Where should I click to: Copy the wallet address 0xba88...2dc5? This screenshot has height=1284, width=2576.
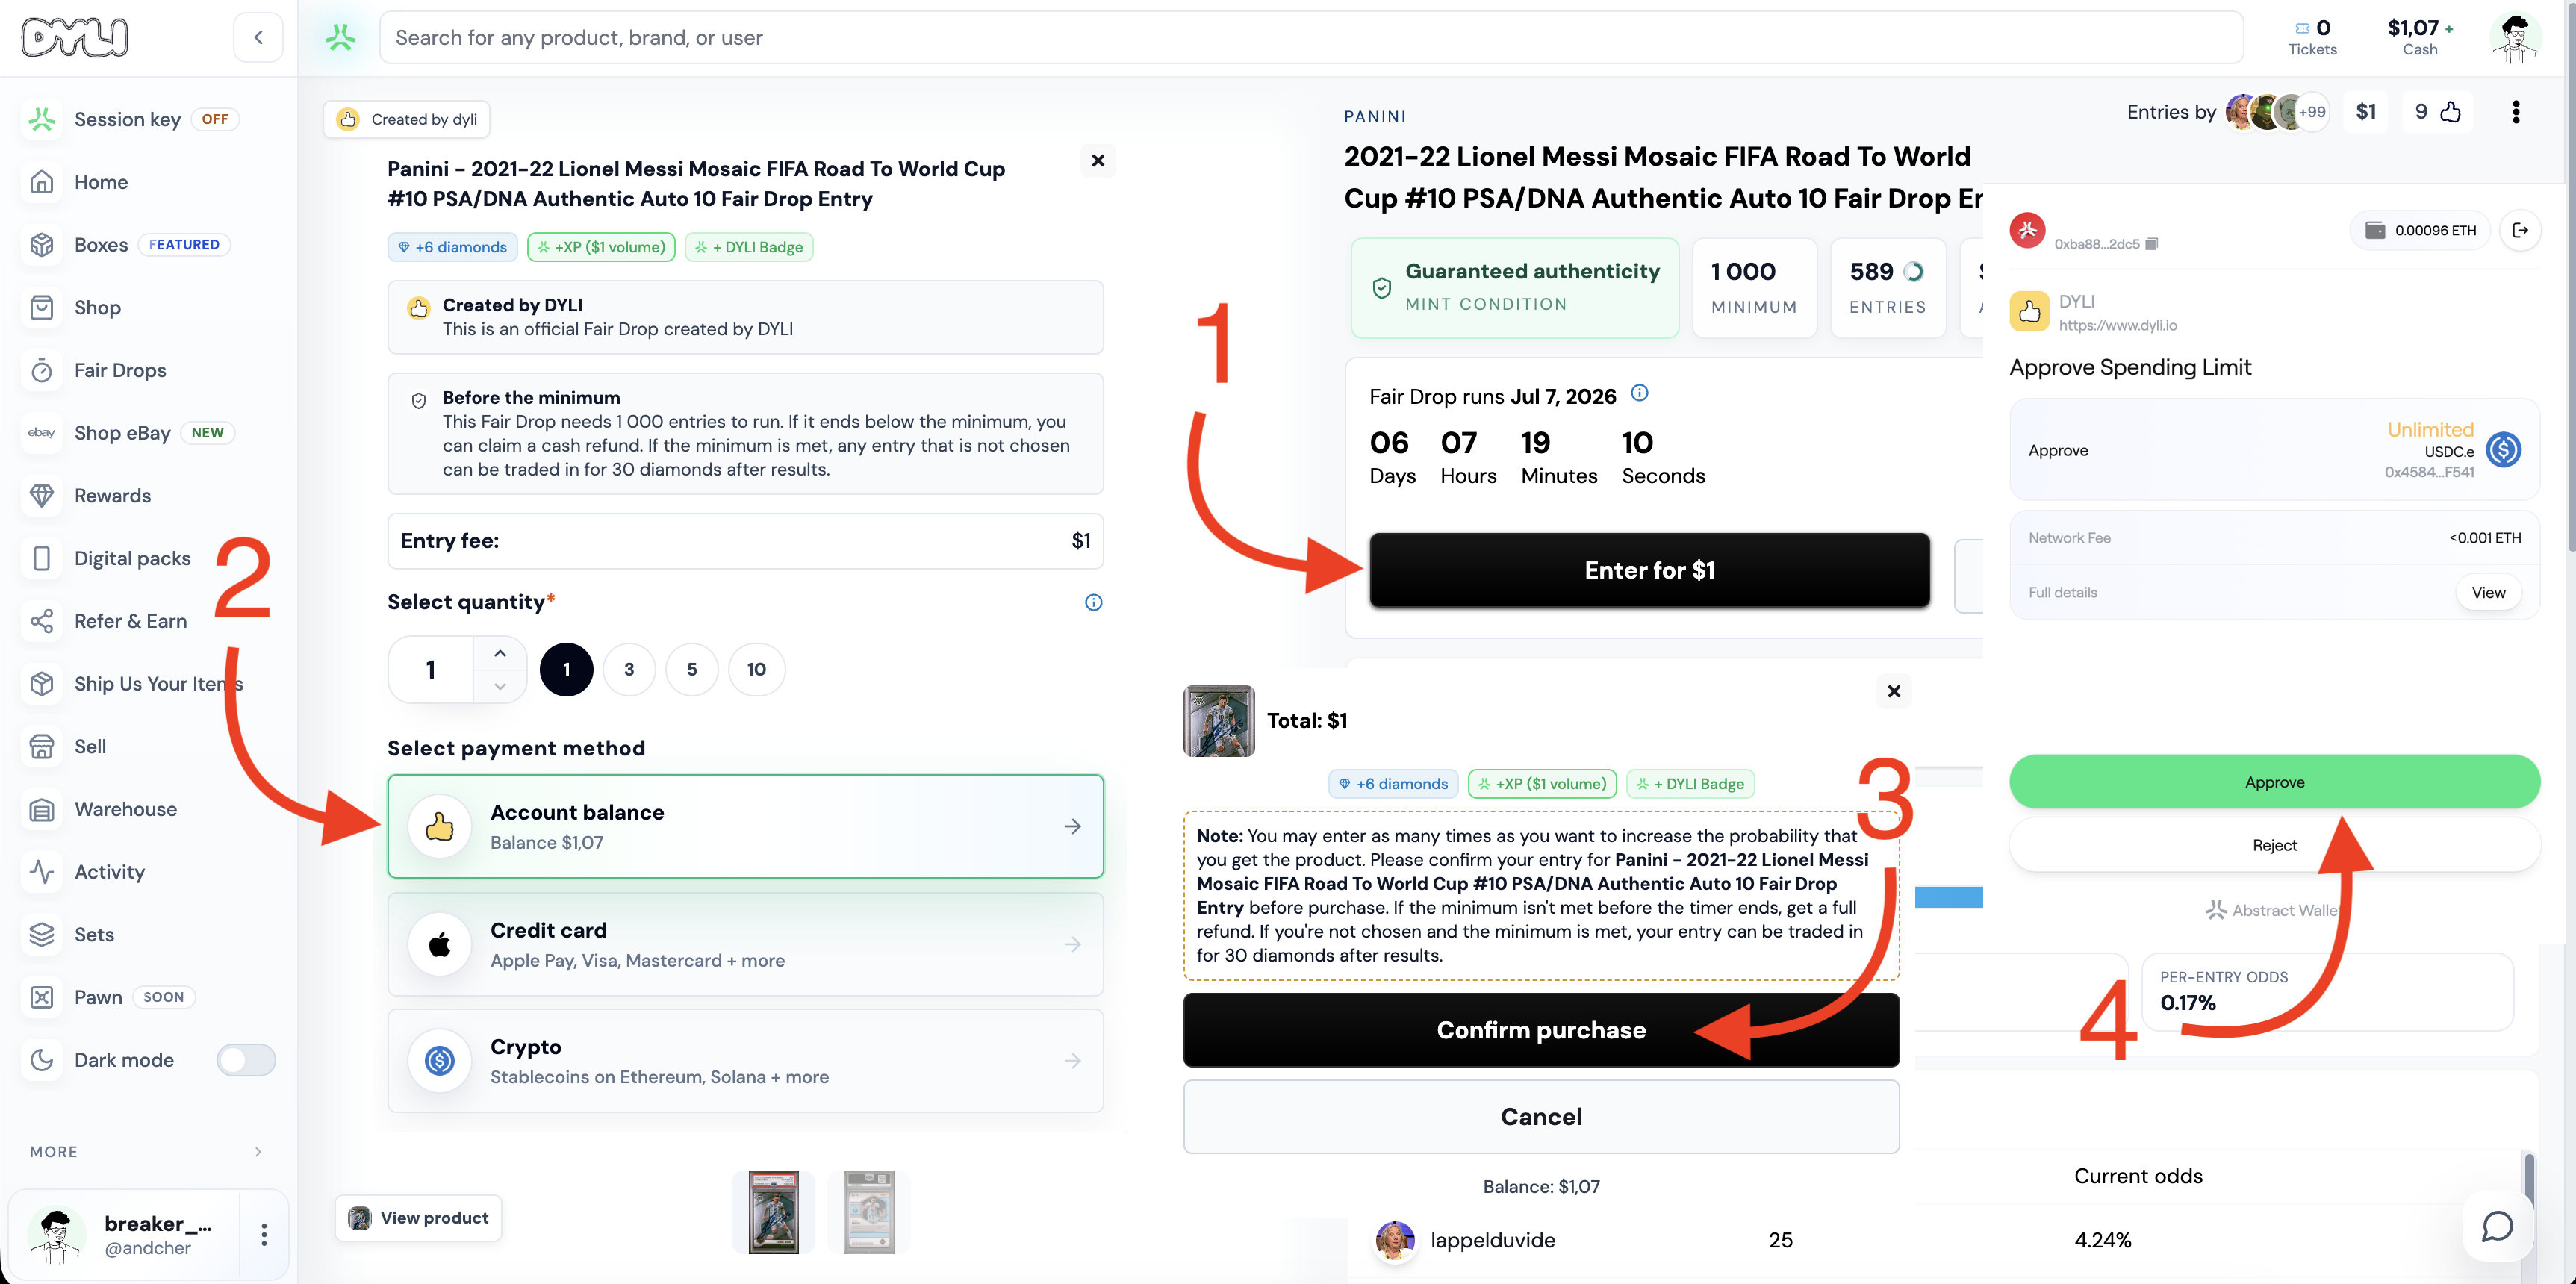(x=2152, y=243)
